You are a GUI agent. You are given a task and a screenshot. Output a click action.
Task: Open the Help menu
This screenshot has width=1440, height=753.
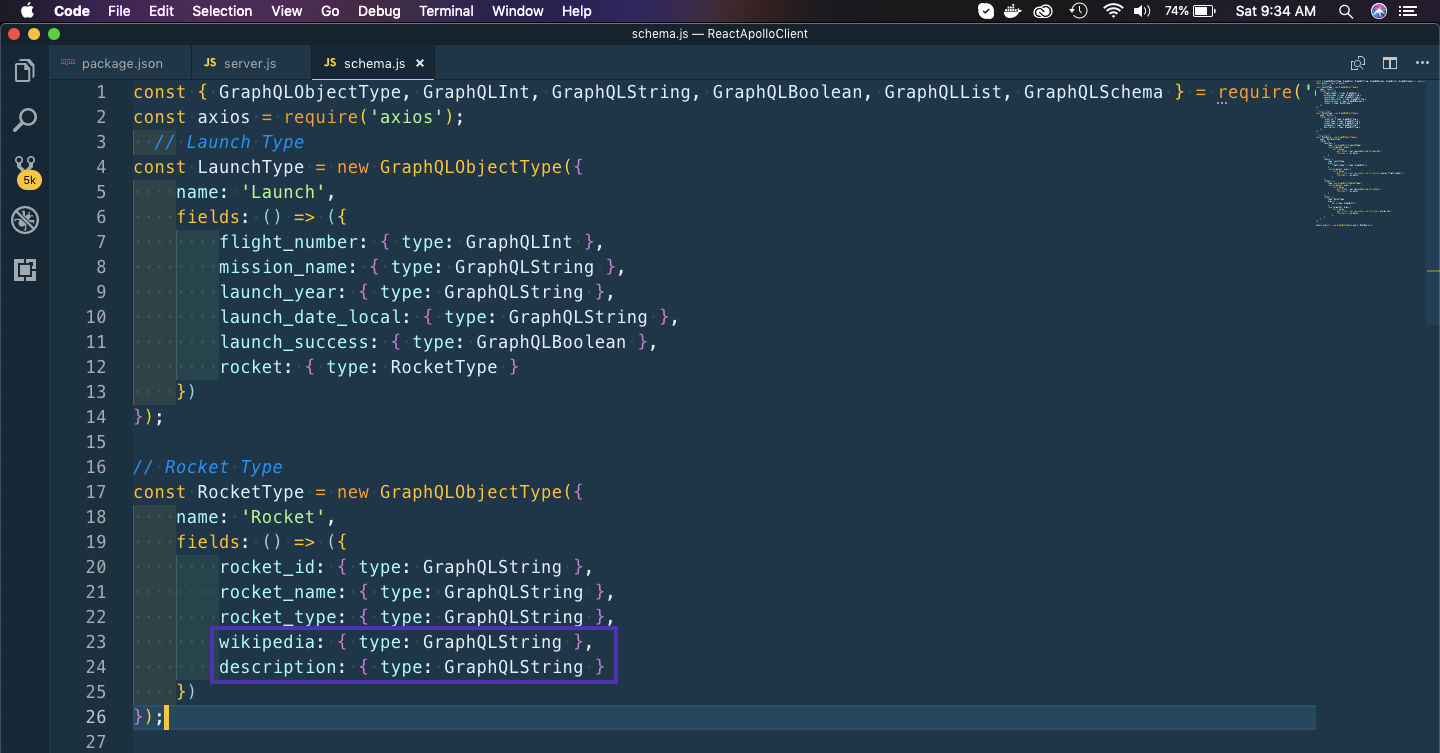click(x=577, y=11)
